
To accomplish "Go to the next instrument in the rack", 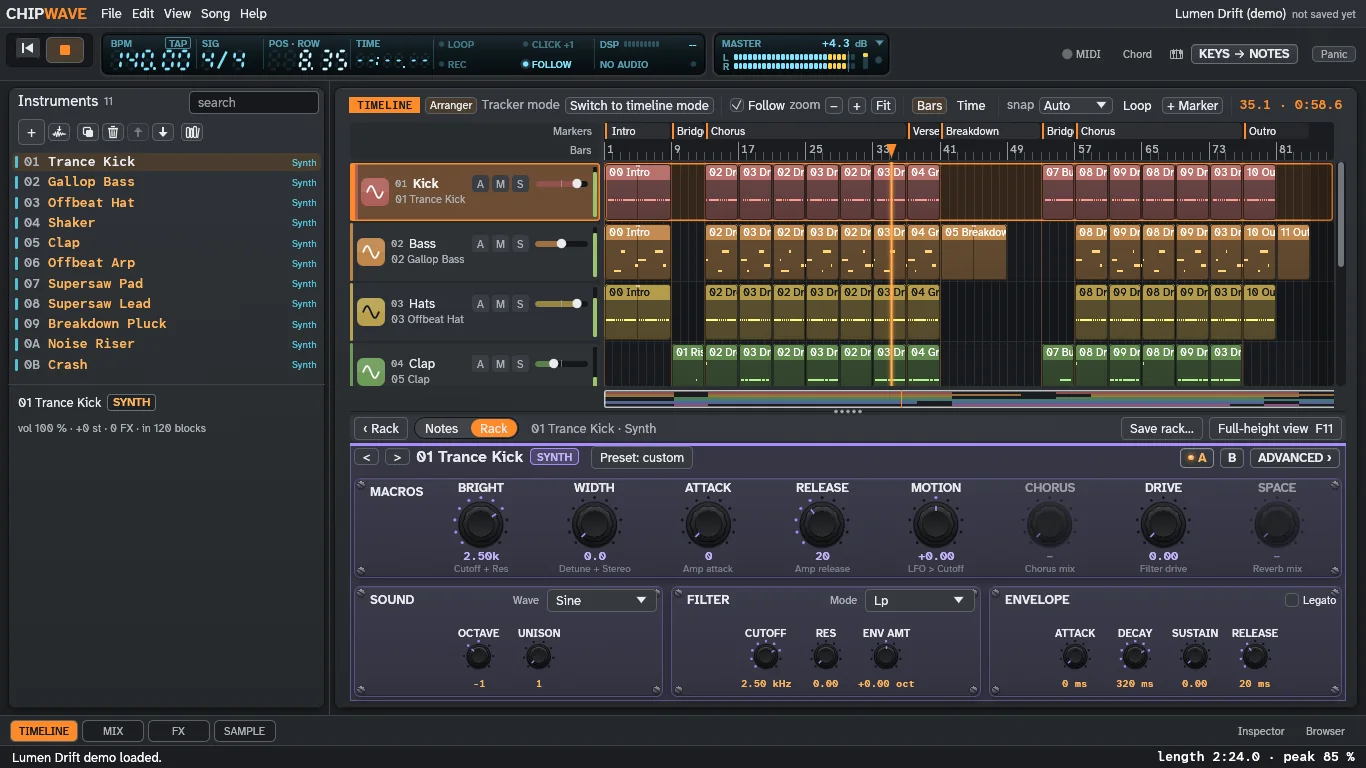I will pyautogui.click(x=397, y=457).
